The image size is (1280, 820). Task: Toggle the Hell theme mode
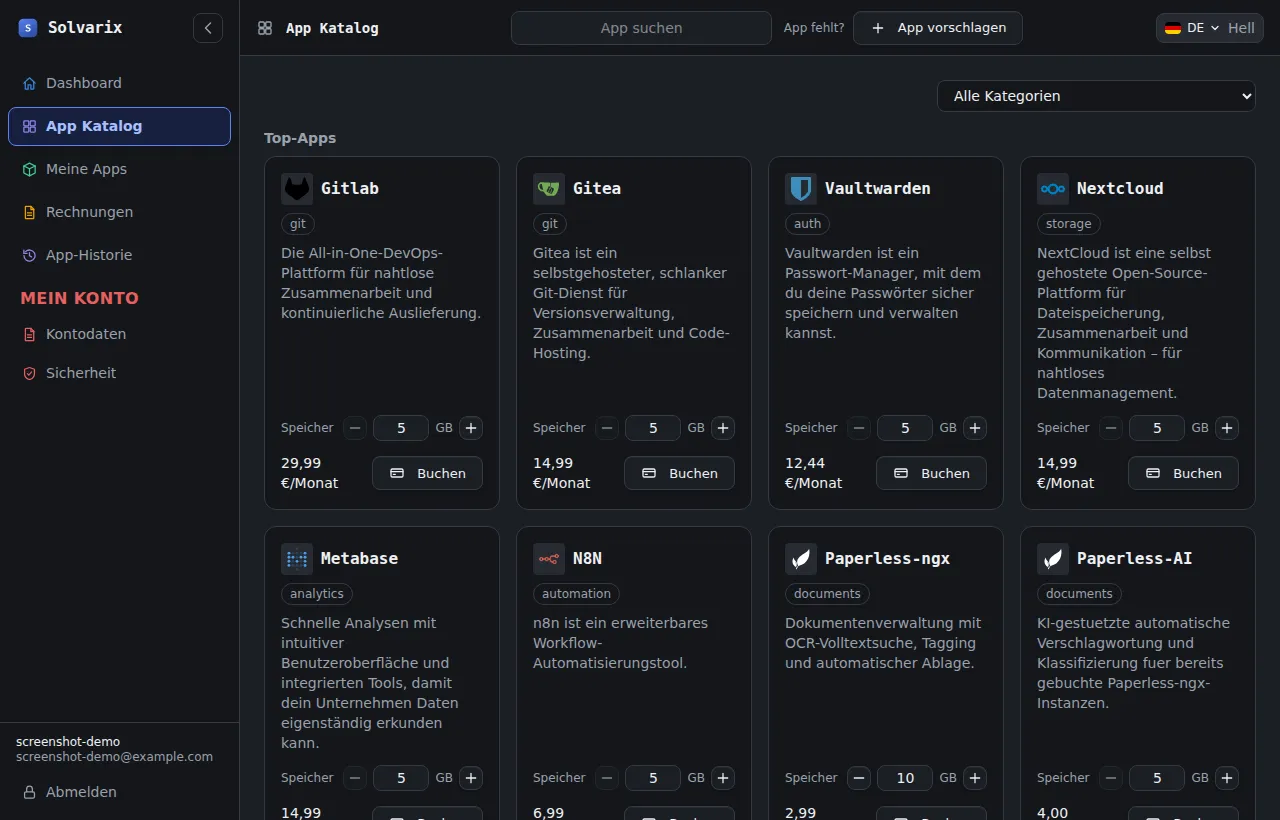(1241, 28)
